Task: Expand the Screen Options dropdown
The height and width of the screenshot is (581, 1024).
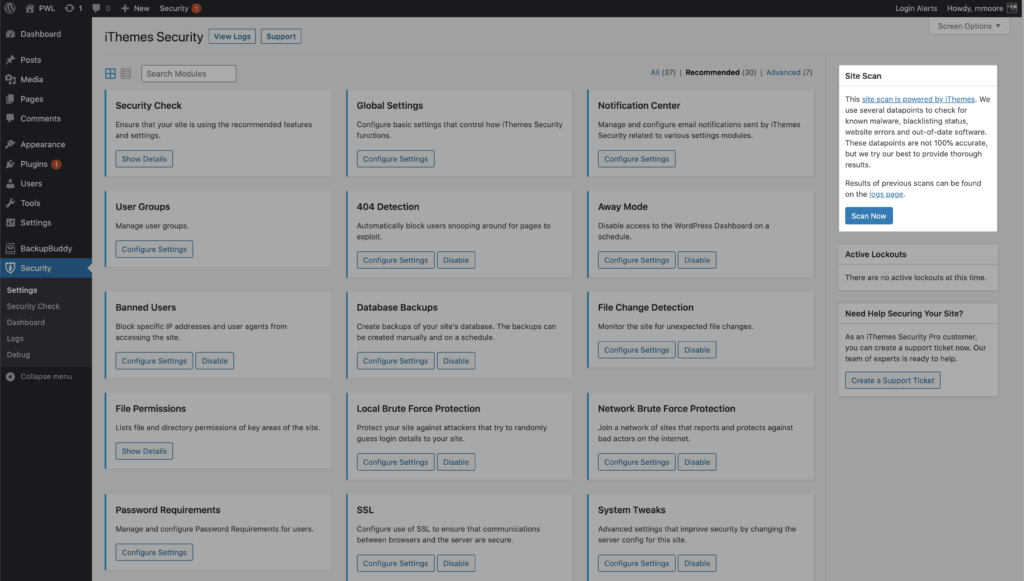Action: pyautogui.click(x=969, y=26)
